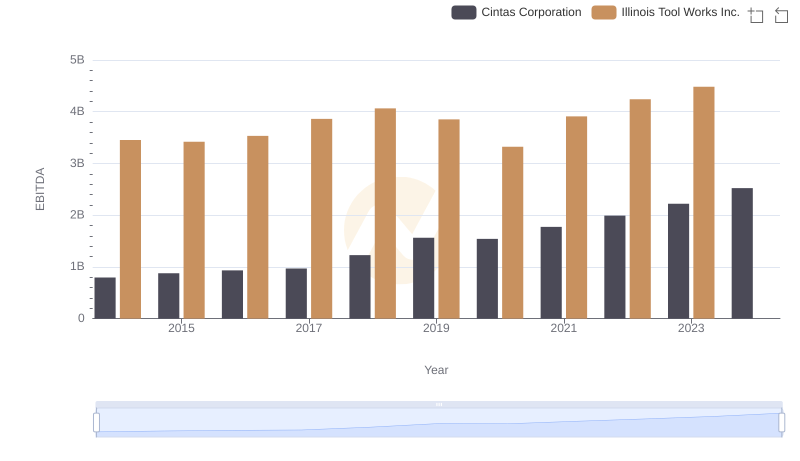The image size is (800, 461).
Task: Click the 4B y-axis label
Action: [77, 111]
